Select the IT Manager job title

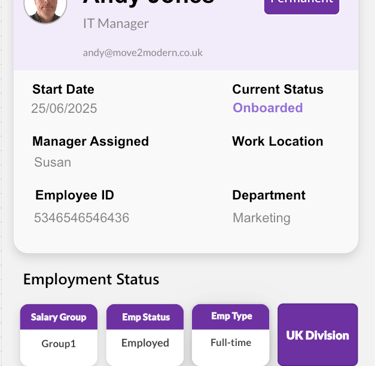(116, 24)
